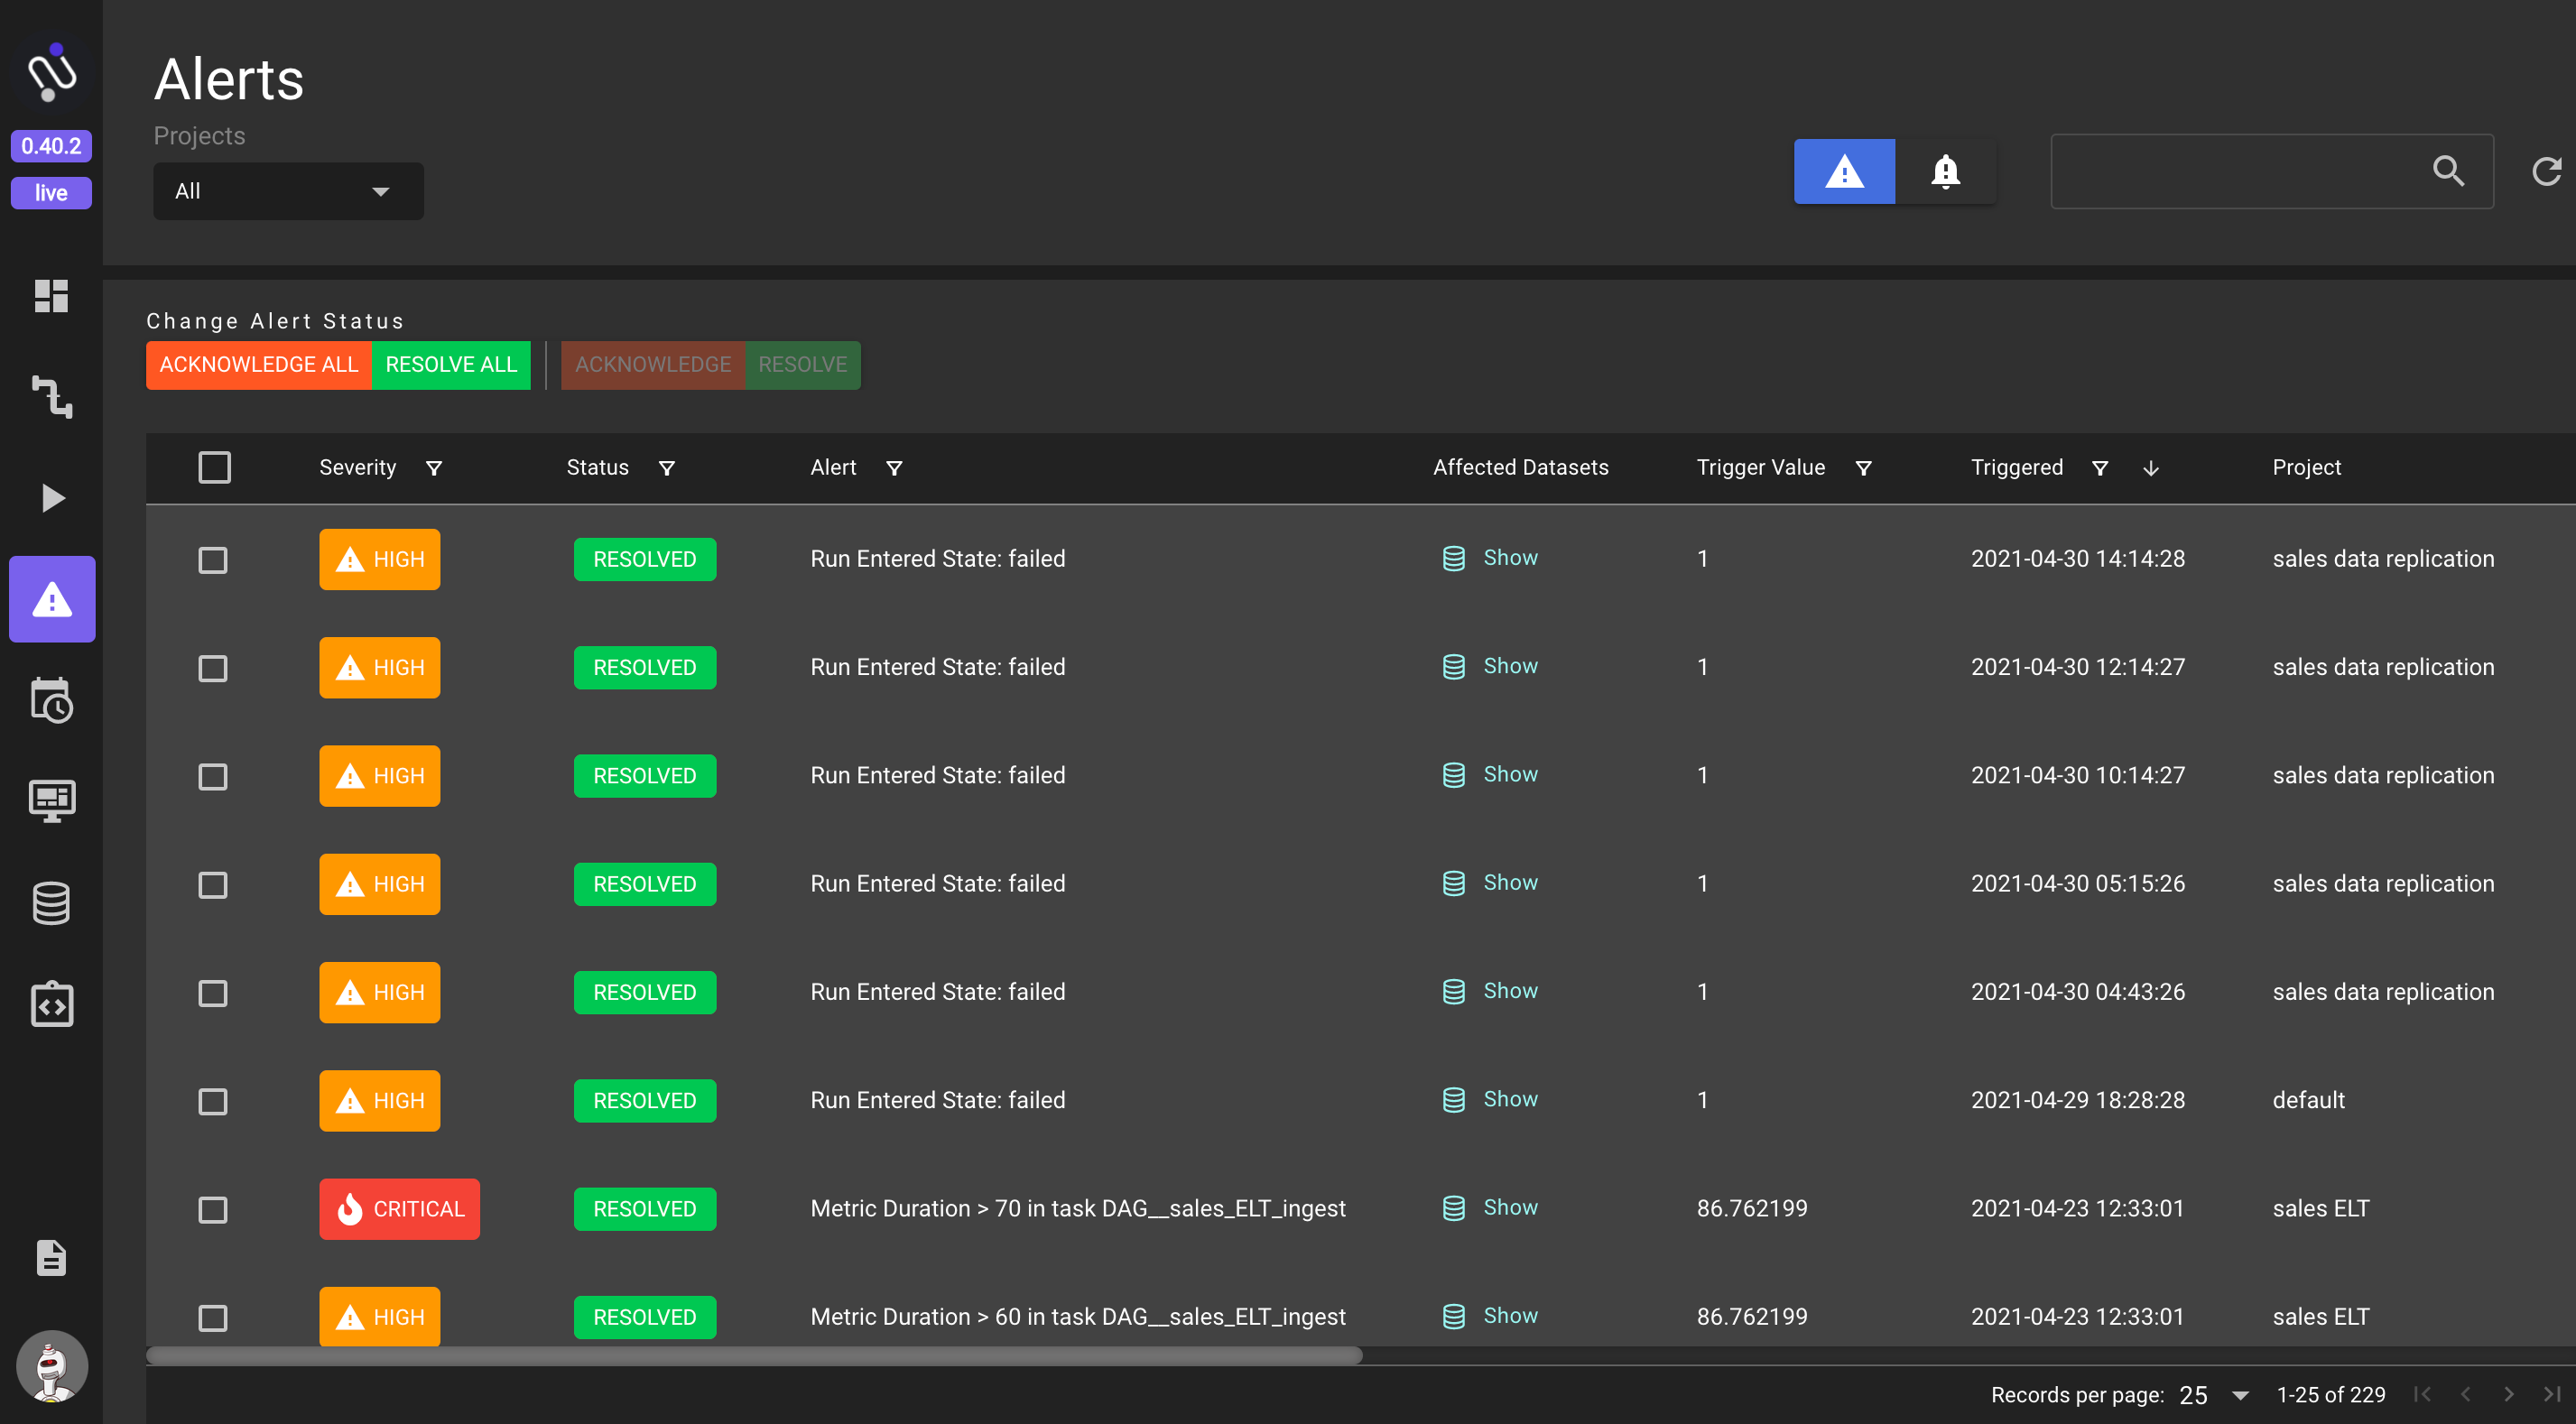
Task: Filter the Status column
Action: [667, 468]
